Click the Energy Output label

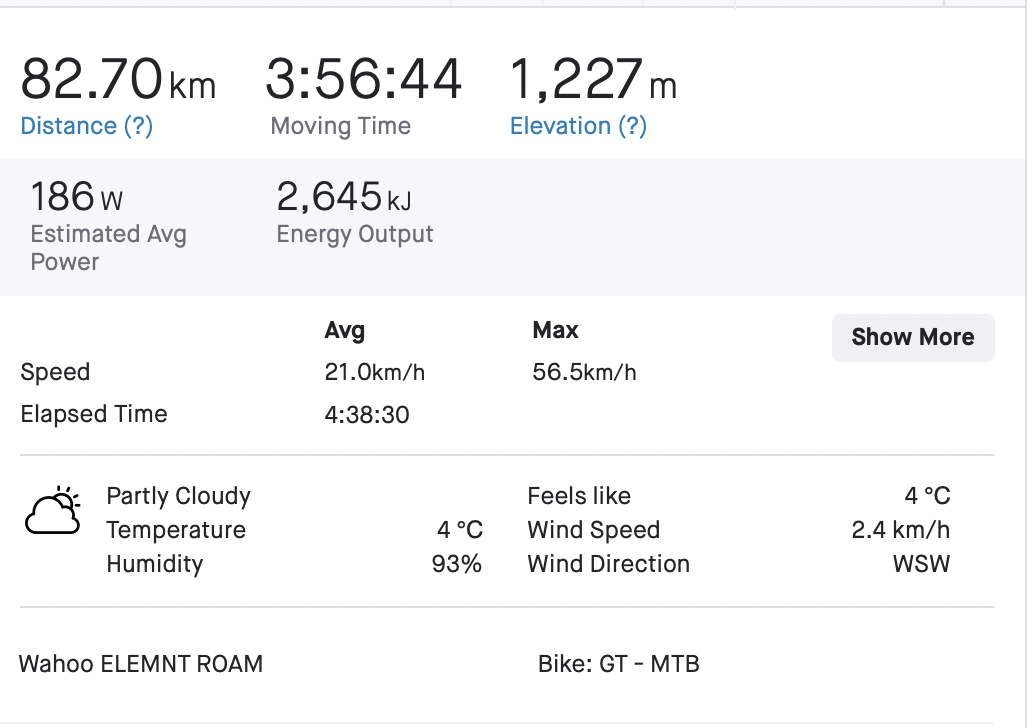tap(355, 234)
